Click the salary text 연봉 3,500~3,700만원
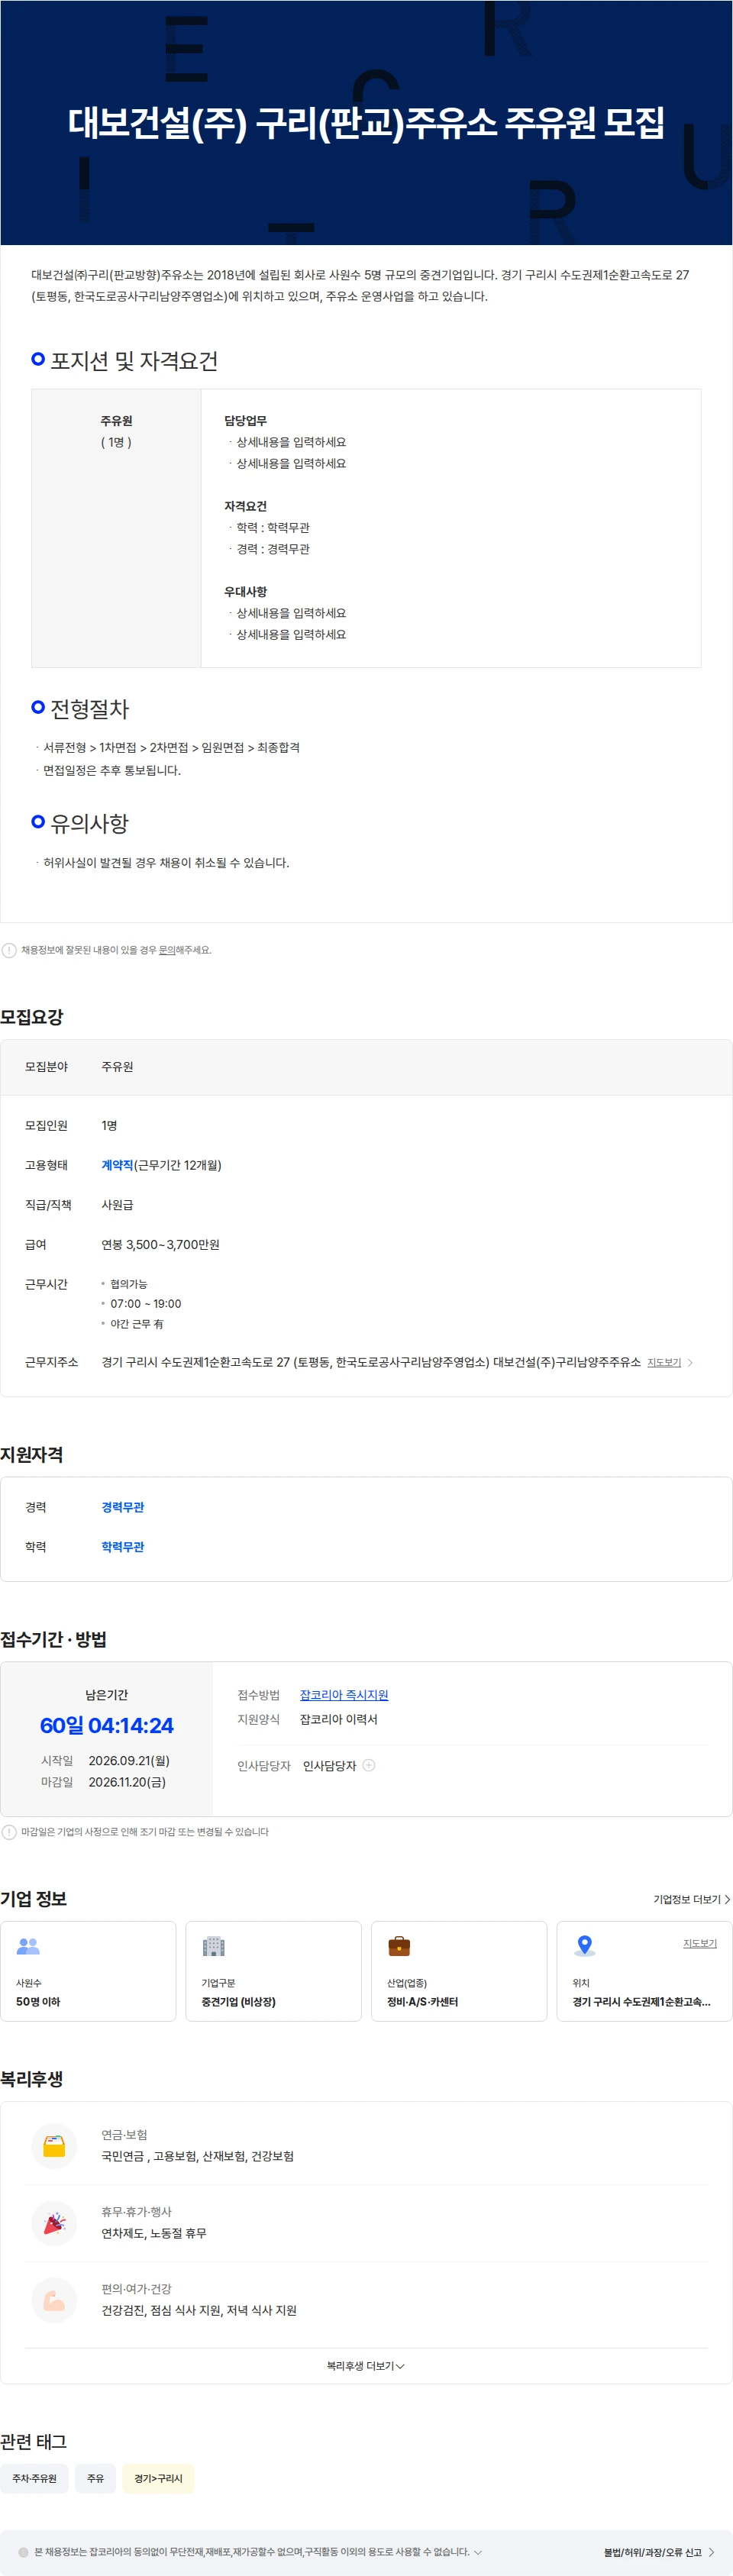The image size is (733, 2576). click(x=160, y=1244)
